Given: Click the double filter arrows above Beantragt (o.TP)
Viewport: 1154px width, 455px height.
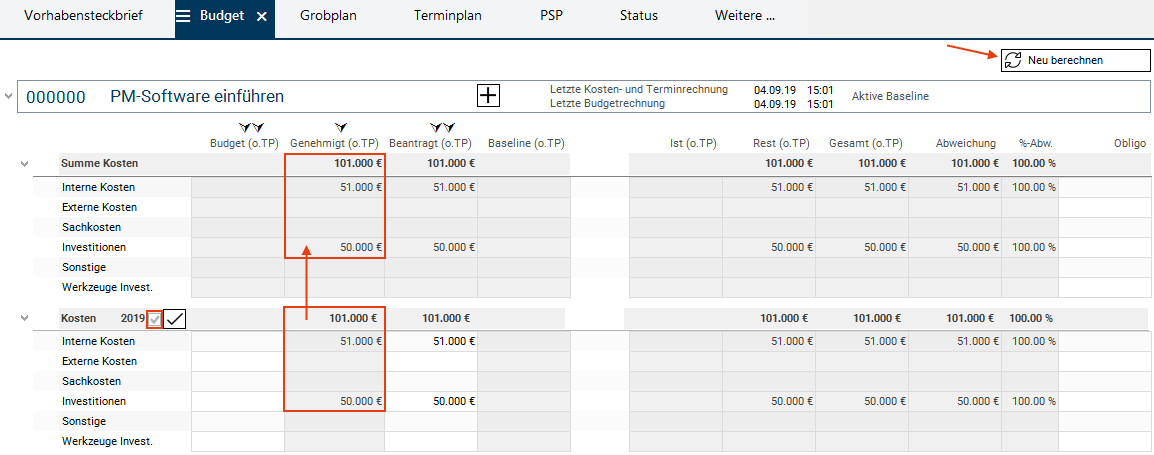Looking at the screenshot, I should tap(441, 128).
